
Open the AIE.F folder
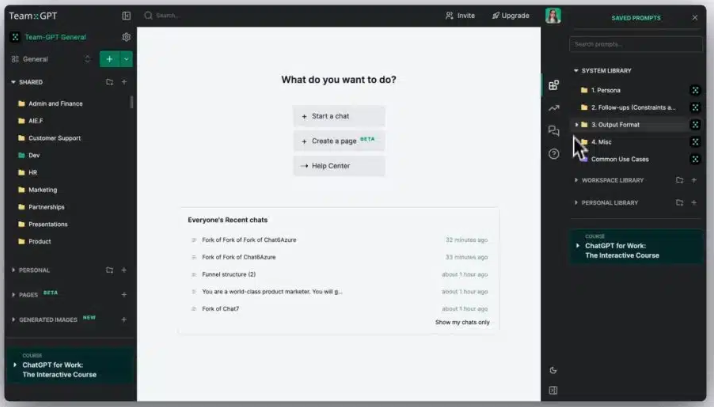pyautogui.click(x=31, y=121)
